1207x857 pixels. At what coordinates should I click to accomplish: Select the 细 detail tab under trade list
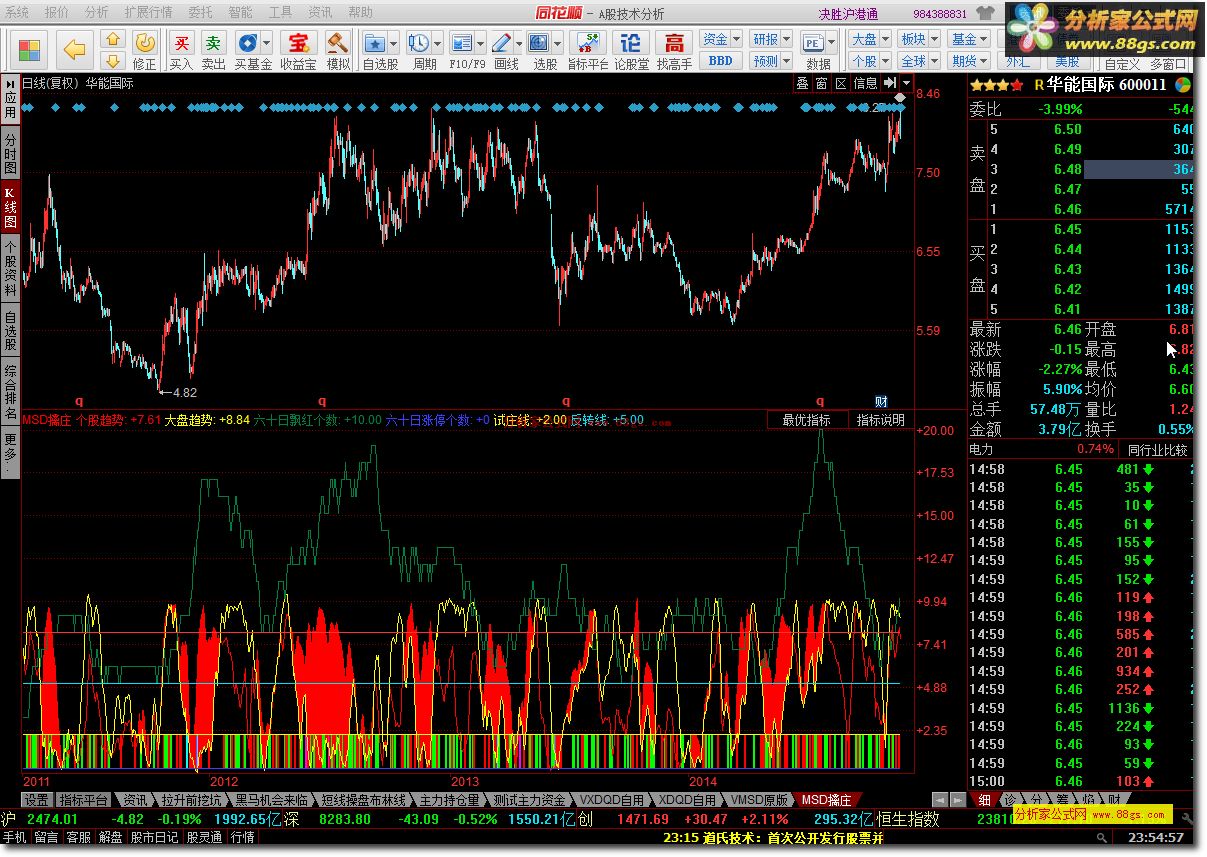coord(984,800)
